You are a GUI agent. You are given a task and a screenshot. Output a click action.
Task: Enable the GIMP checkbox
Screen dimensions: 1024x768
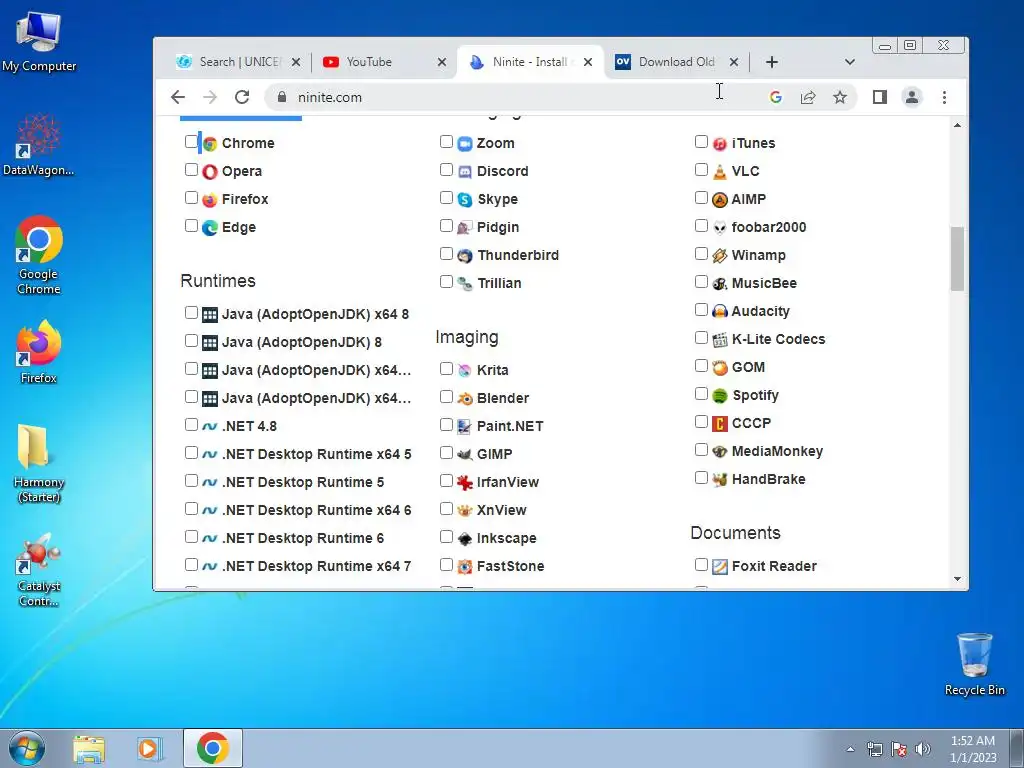[447, 453]
